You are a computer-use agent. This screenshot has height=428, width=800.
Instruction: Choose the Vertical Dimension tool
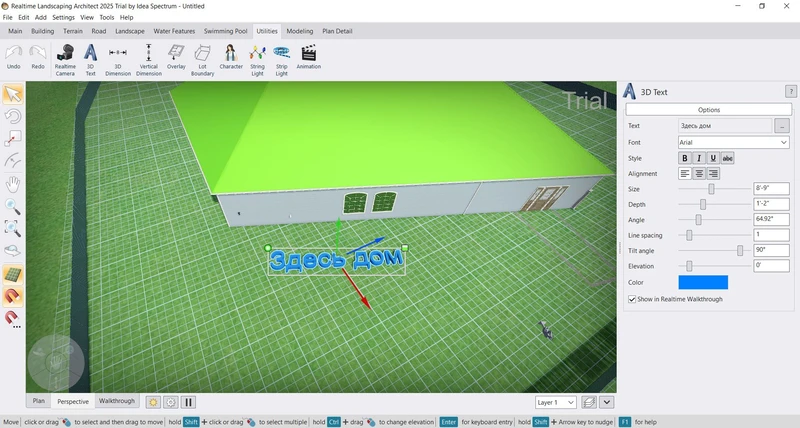[148, 57]
